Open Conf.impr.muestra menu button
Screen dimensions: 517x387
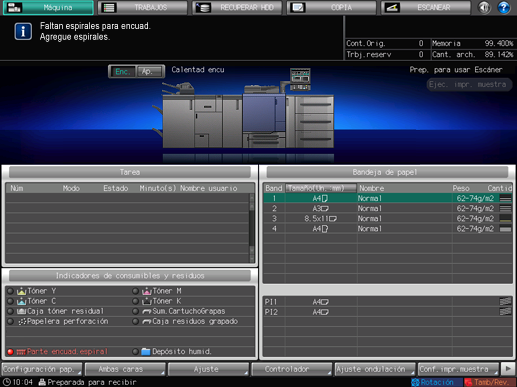coord(458,369)
